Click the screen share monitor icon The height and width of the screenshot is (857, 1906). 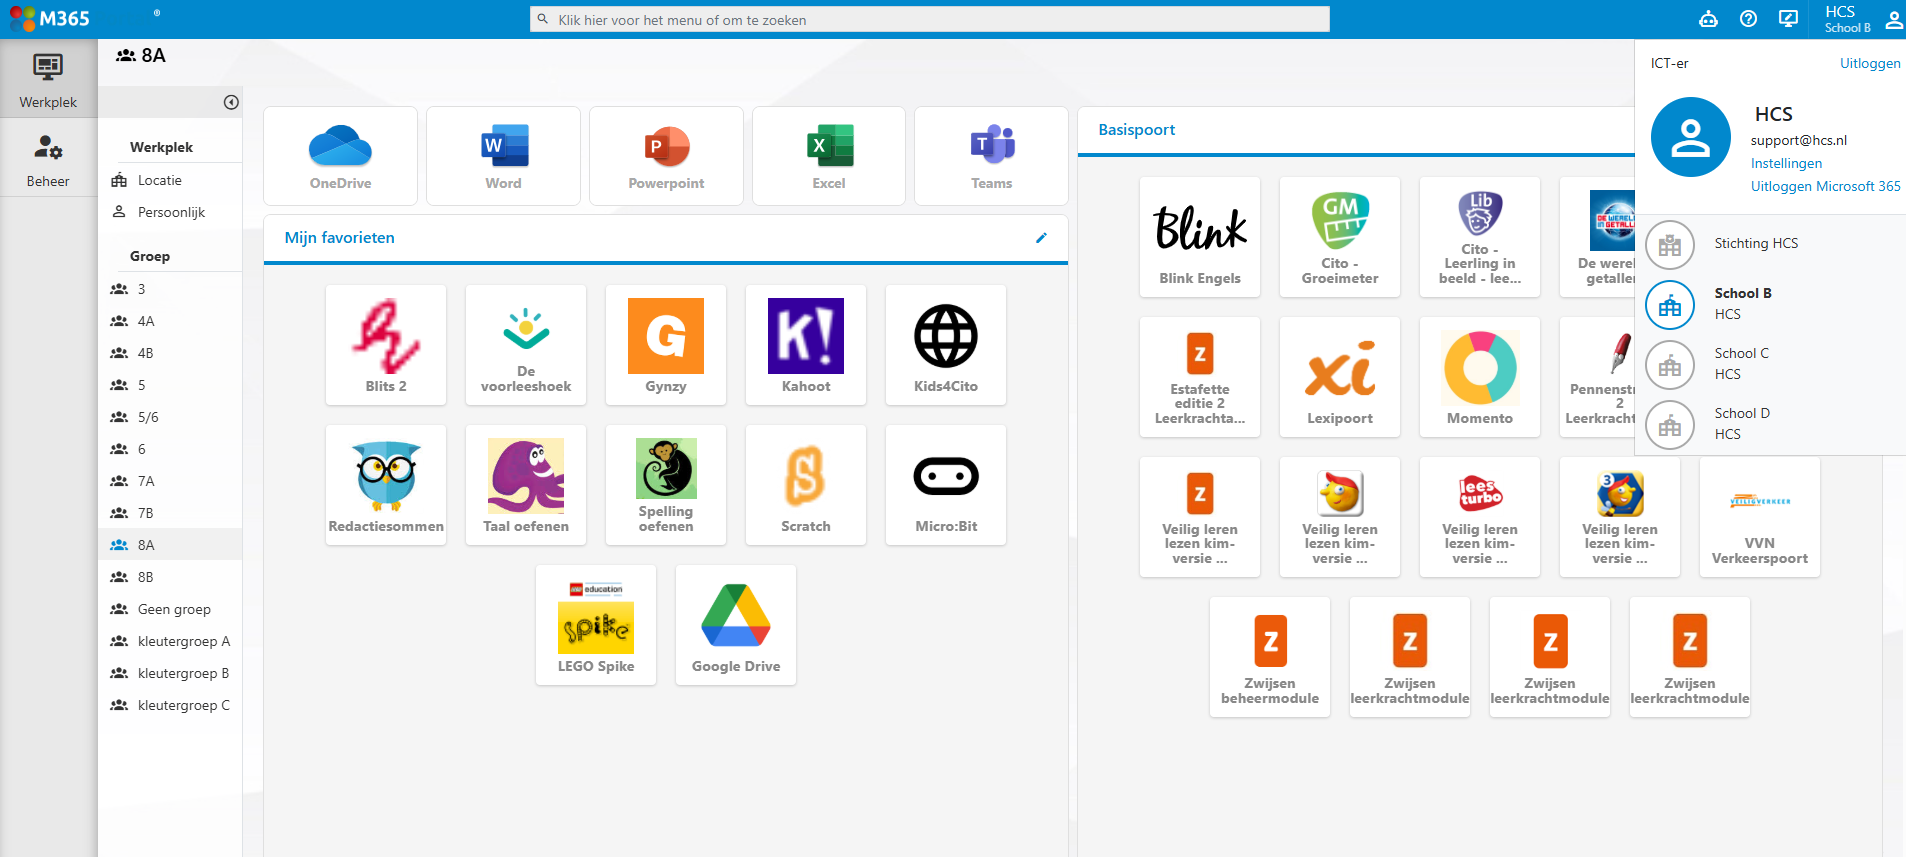pos(1788,19)
